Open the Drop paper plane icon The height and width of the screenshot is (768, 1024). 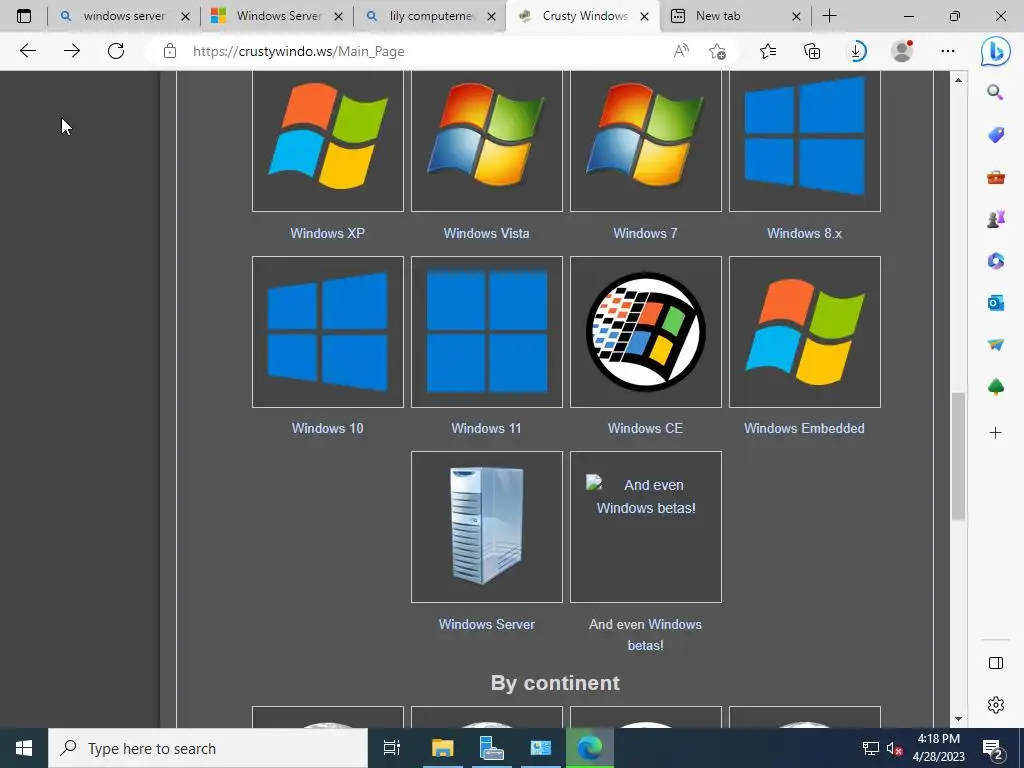[995, 344]
